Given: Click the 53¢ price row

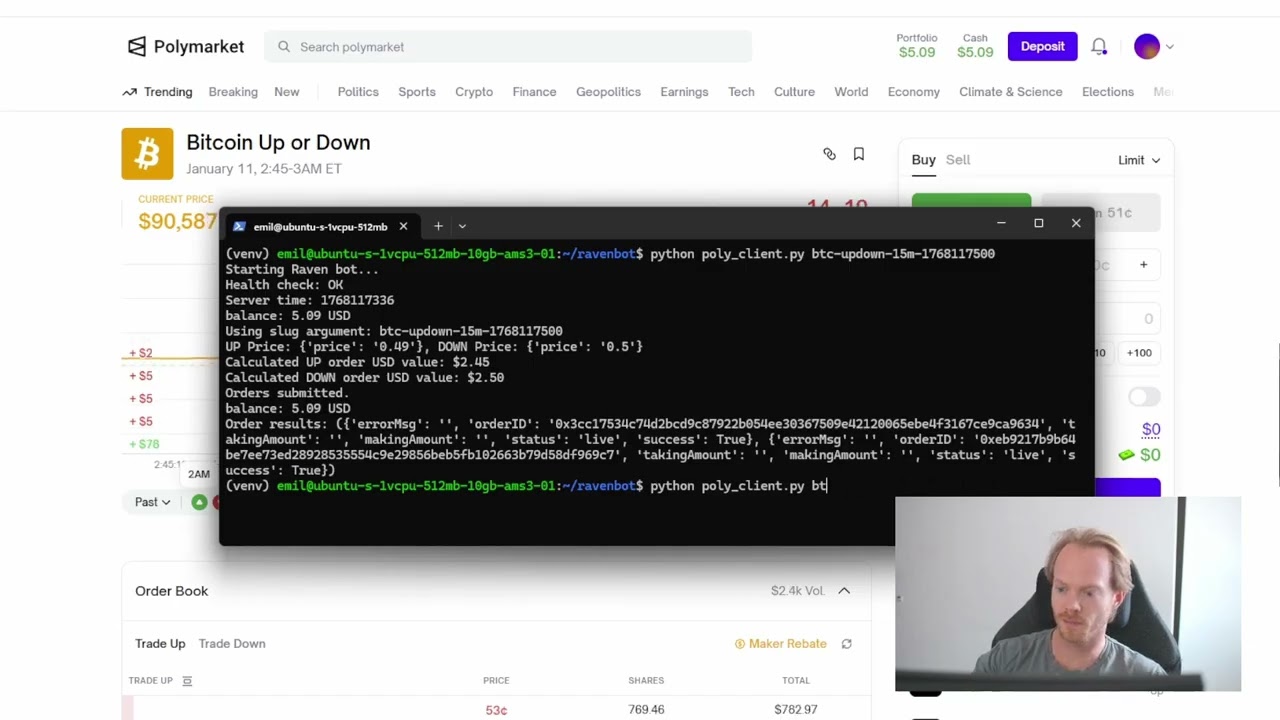Looking at the screenshot, I should point(496,710).
